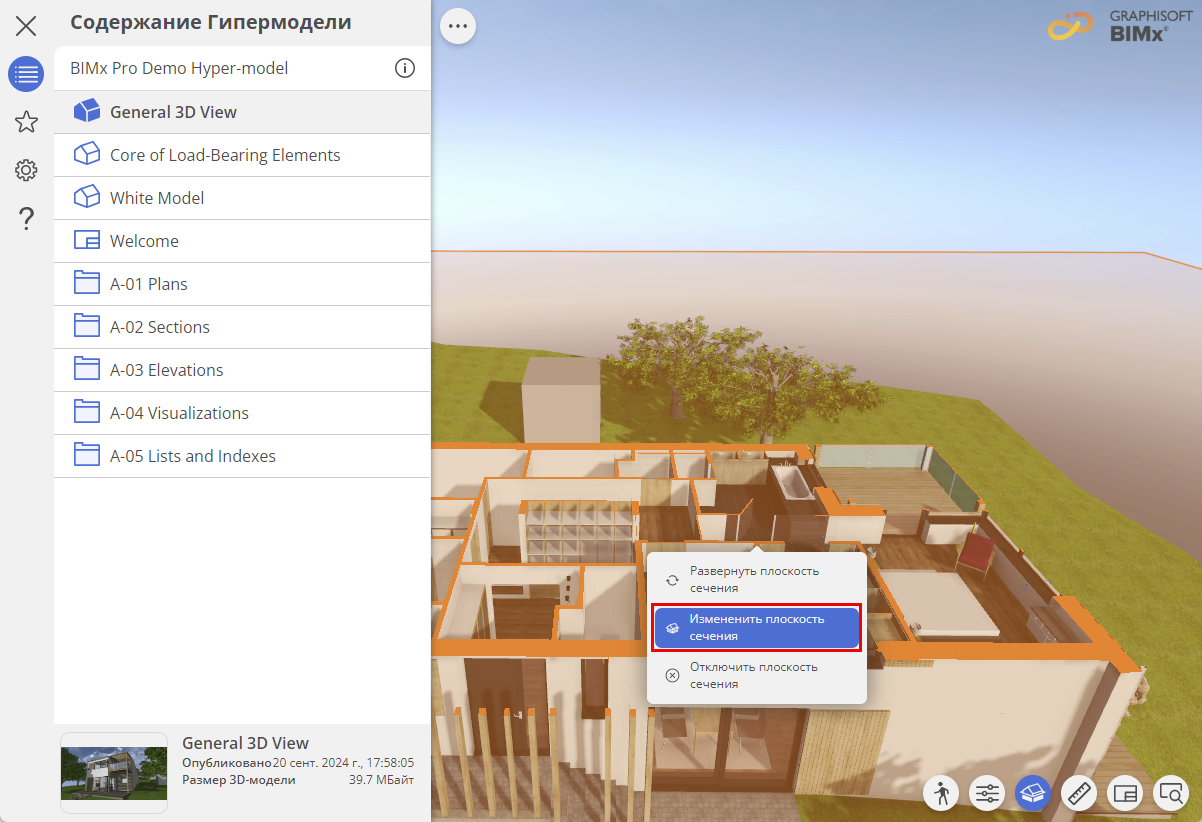Image resolution: width=1202 pixels, height=822 pixels.
Task: Show model info via the info icon
Action: [404, 69]
